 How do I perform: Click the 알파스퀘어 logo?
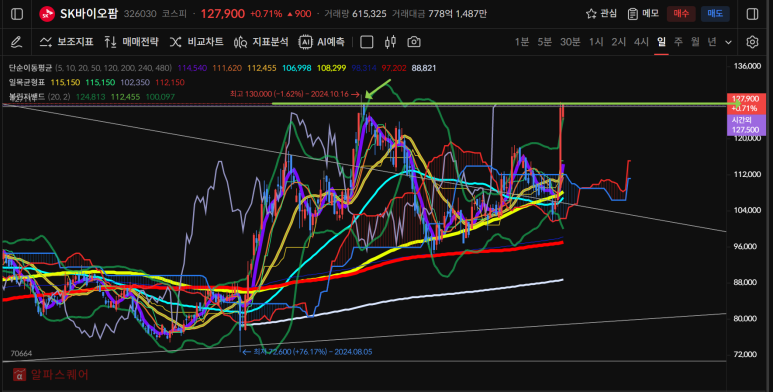coord(51,375)
